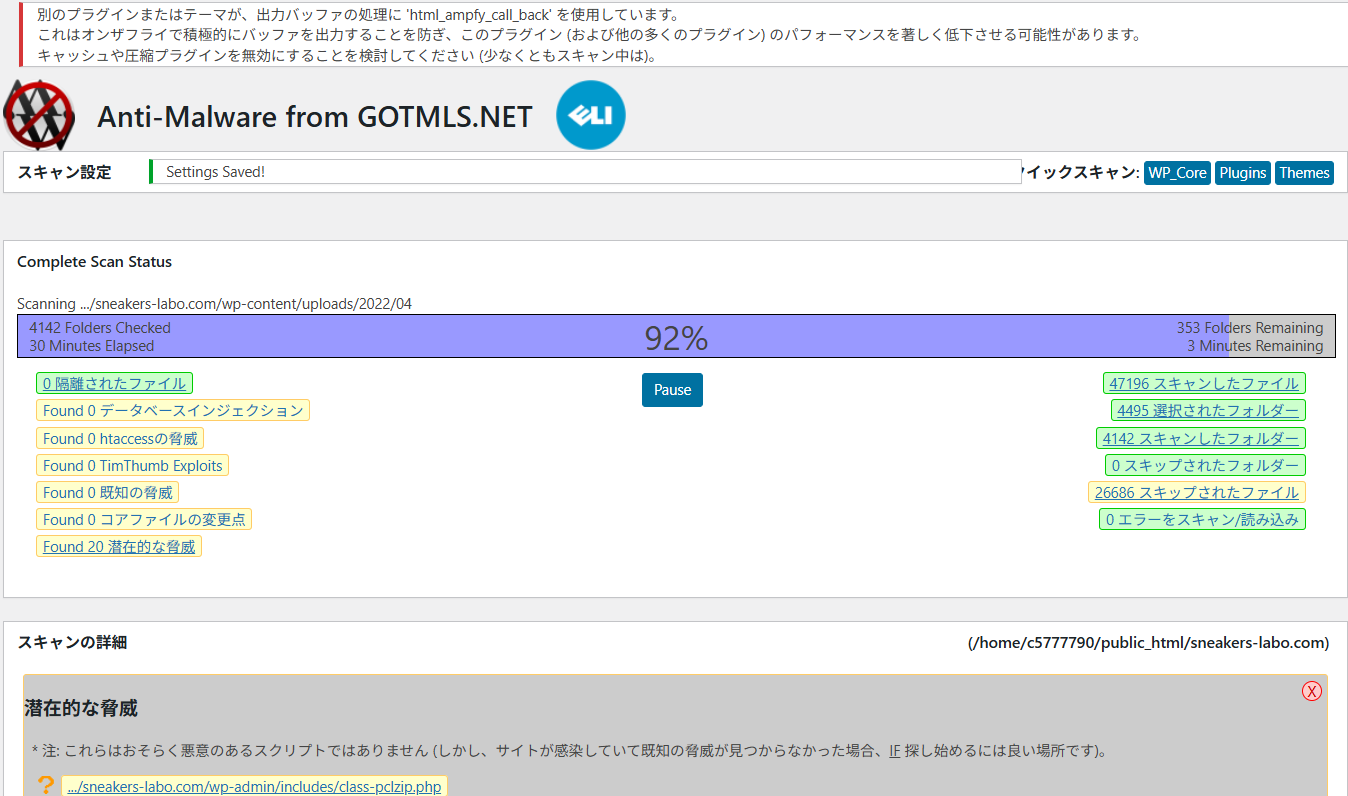Run the WP_Core quick scan

click(1177, 172)
